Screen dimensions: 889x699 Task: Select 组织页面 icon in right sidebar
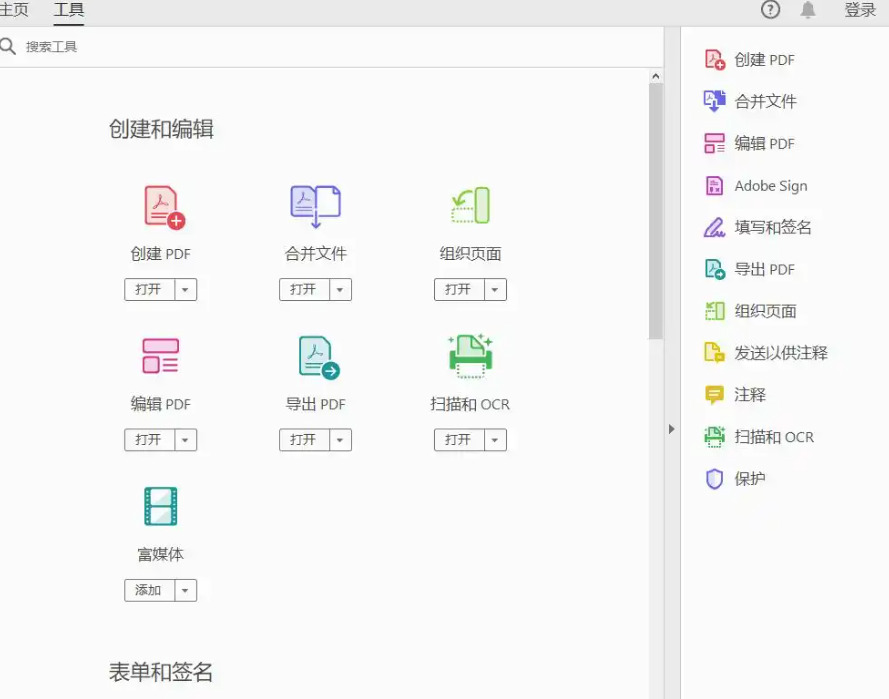714,311
